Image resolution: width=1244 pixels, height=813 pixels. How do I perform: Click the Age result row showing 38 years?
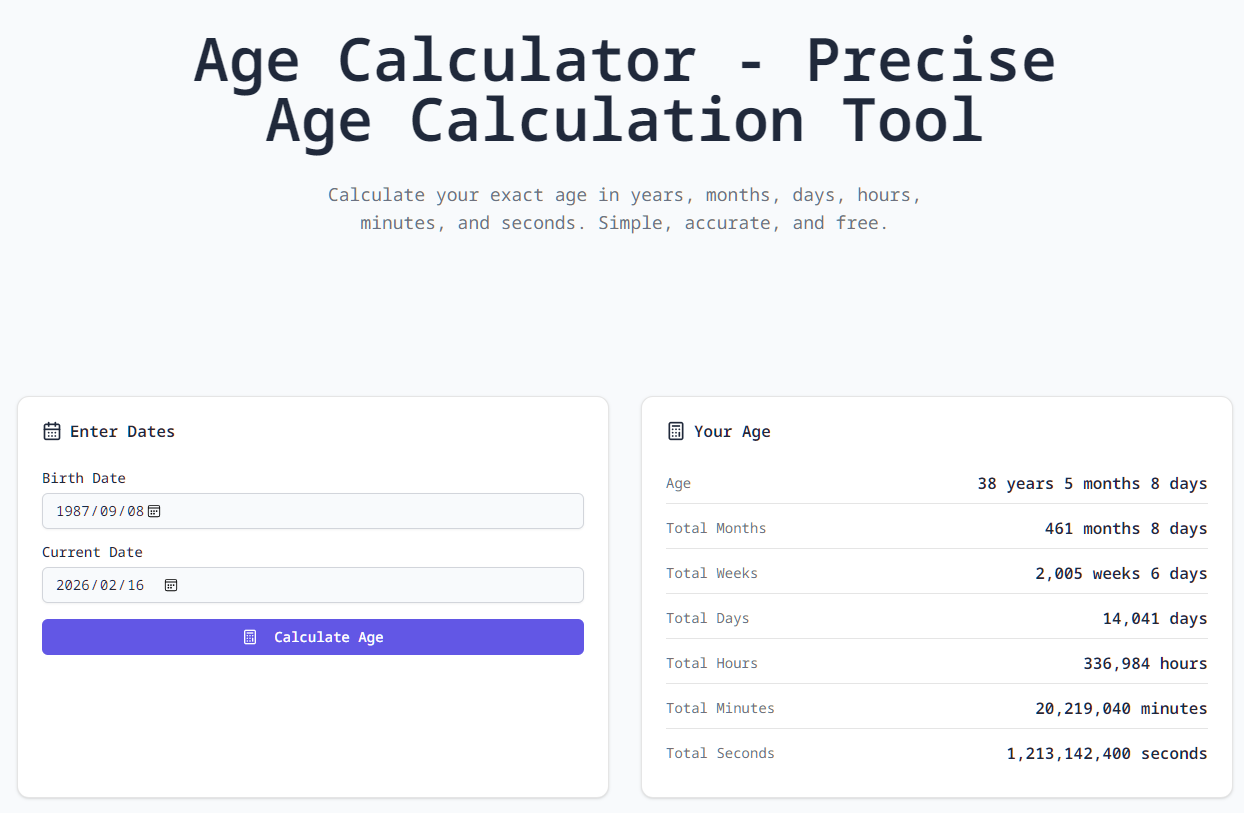click(936, 483)
